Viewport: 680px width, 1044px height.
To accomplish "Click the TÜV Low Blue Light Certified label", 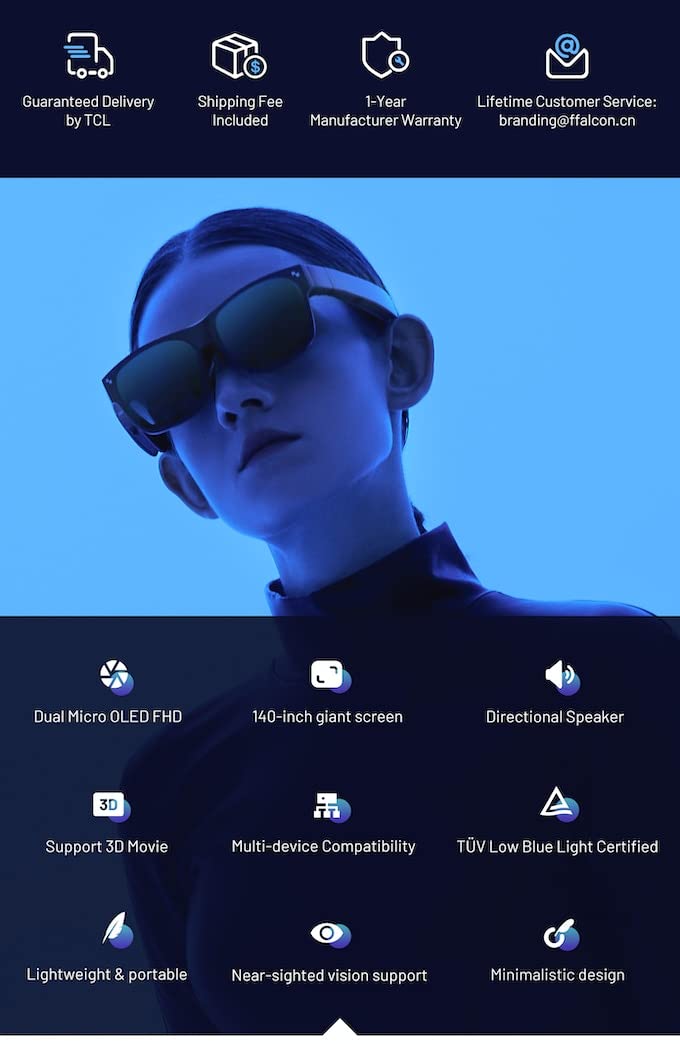I will [557, 847].
